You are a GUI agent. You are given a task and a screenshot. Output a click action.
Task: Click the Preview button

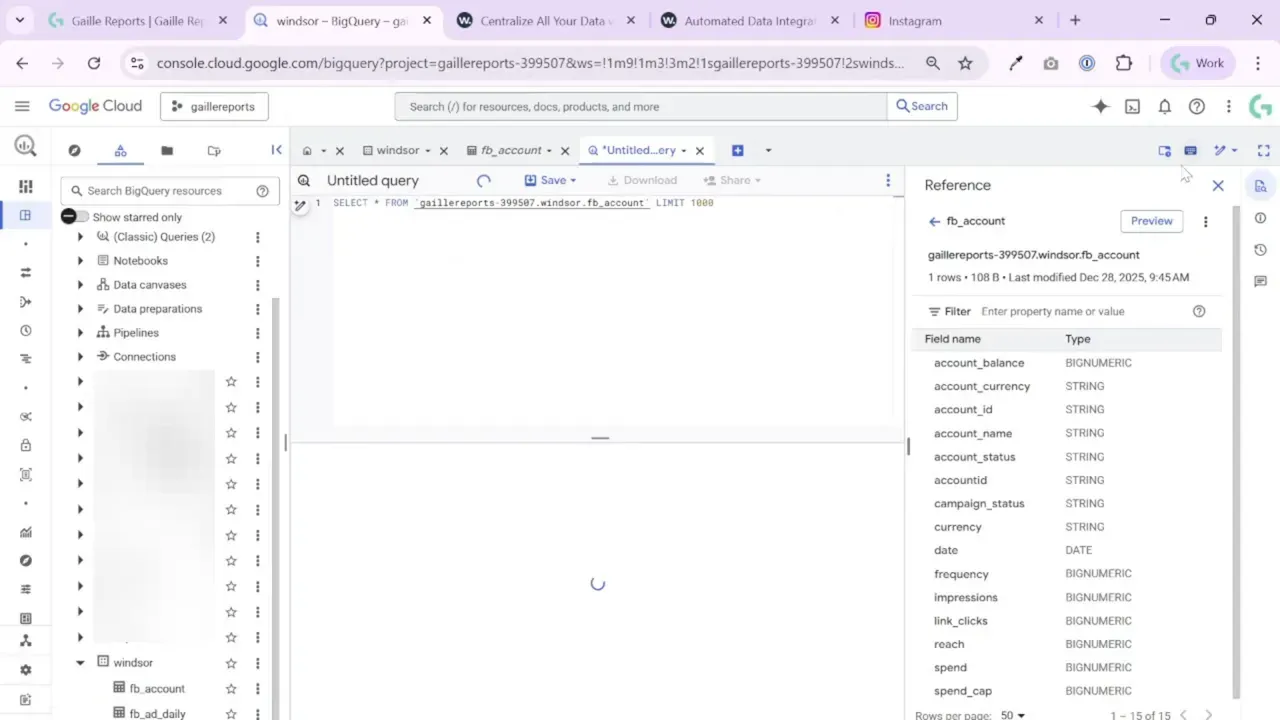1152,221
